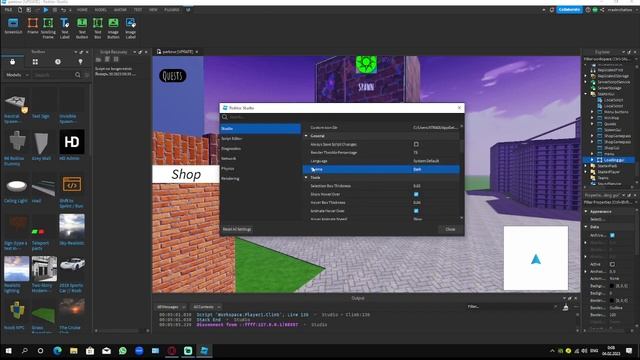The height and width of the screenshot is (360, 640).
Task: Open the Language dropdown showing System Default
Action: tap(436, 161)
